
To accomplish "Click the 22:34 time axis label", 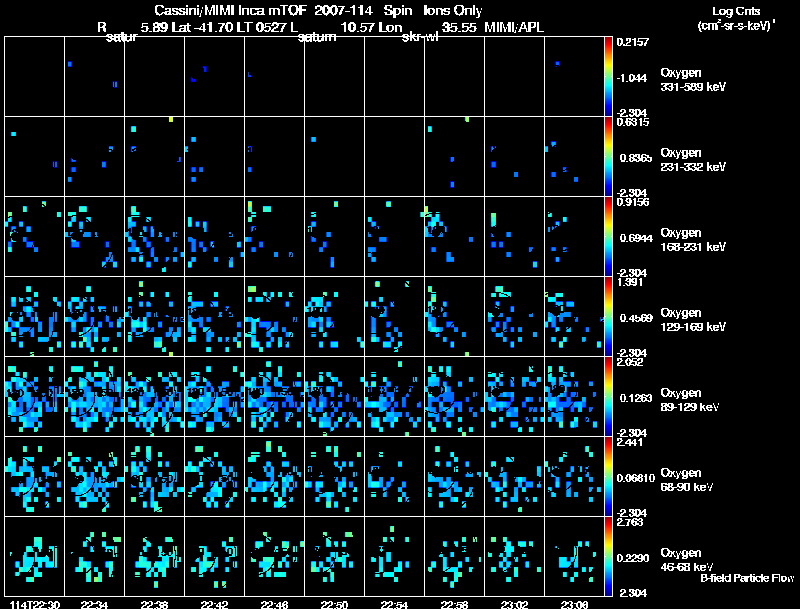I will click(x=94, y=604).
